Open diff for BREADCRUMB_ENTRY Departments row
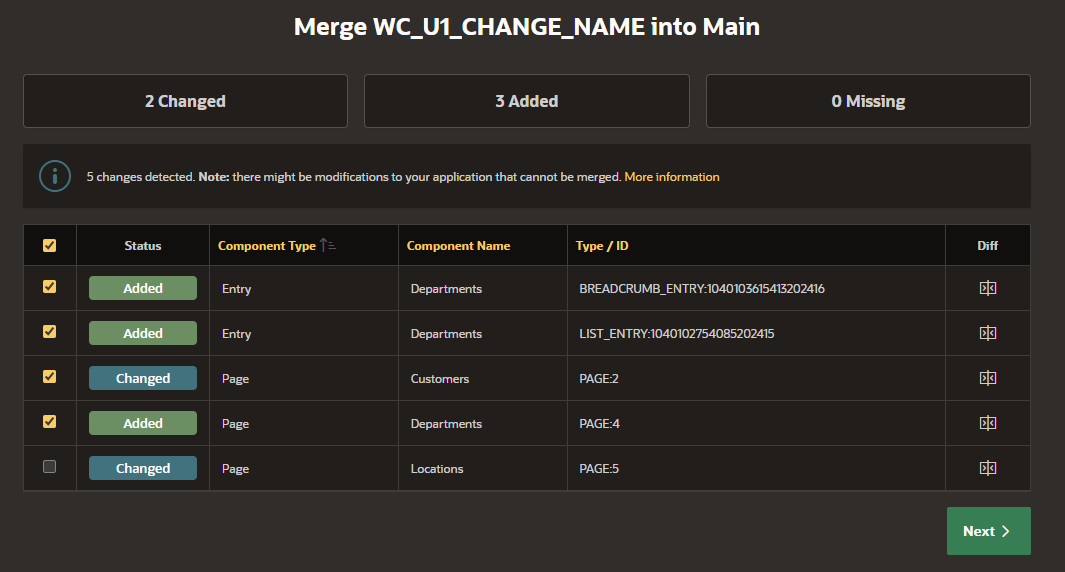 pos(988,288)
